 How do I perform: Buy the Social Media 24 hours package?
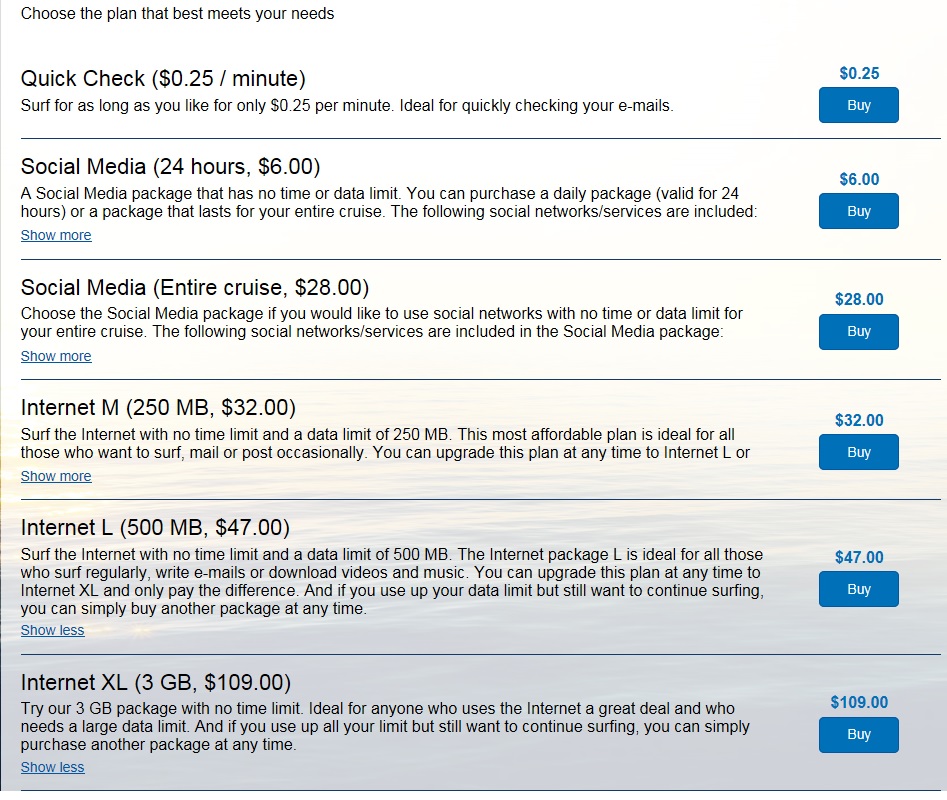tap(858, 211)
